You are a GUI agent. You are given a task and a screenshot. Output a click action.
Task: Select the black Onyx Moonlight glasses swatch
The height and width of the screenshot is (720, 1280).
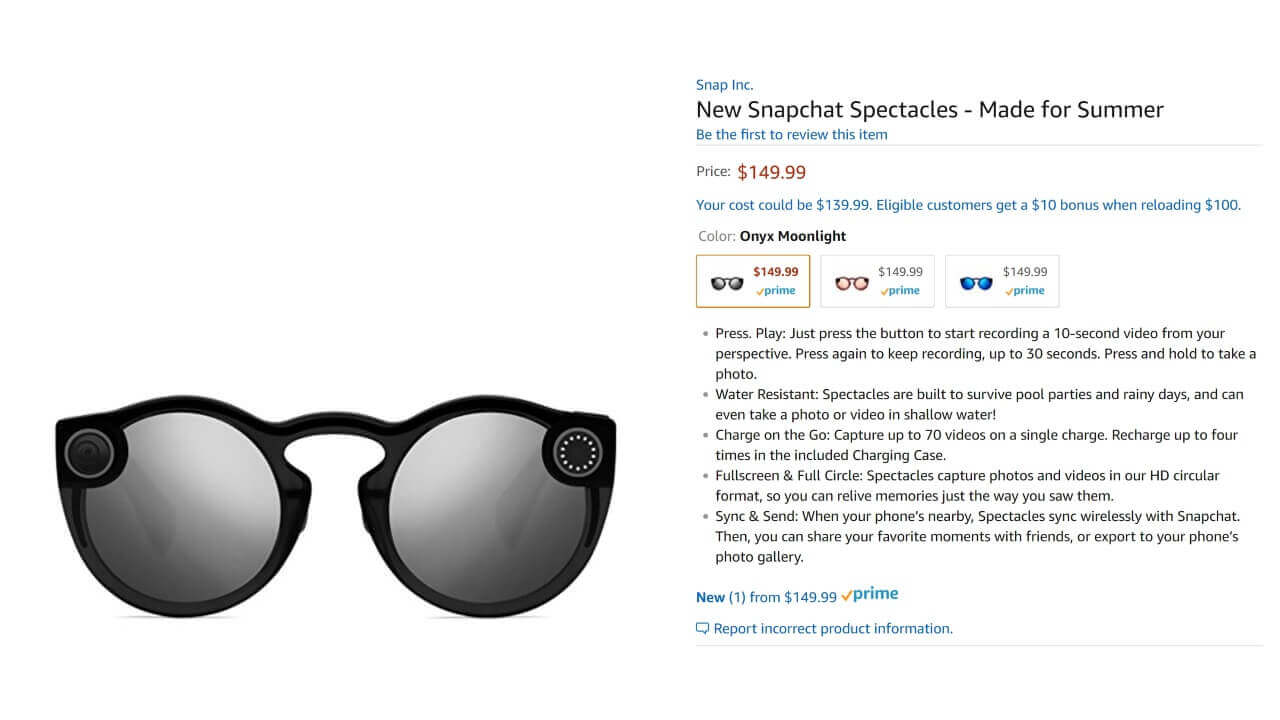click(x=727, y=283)
